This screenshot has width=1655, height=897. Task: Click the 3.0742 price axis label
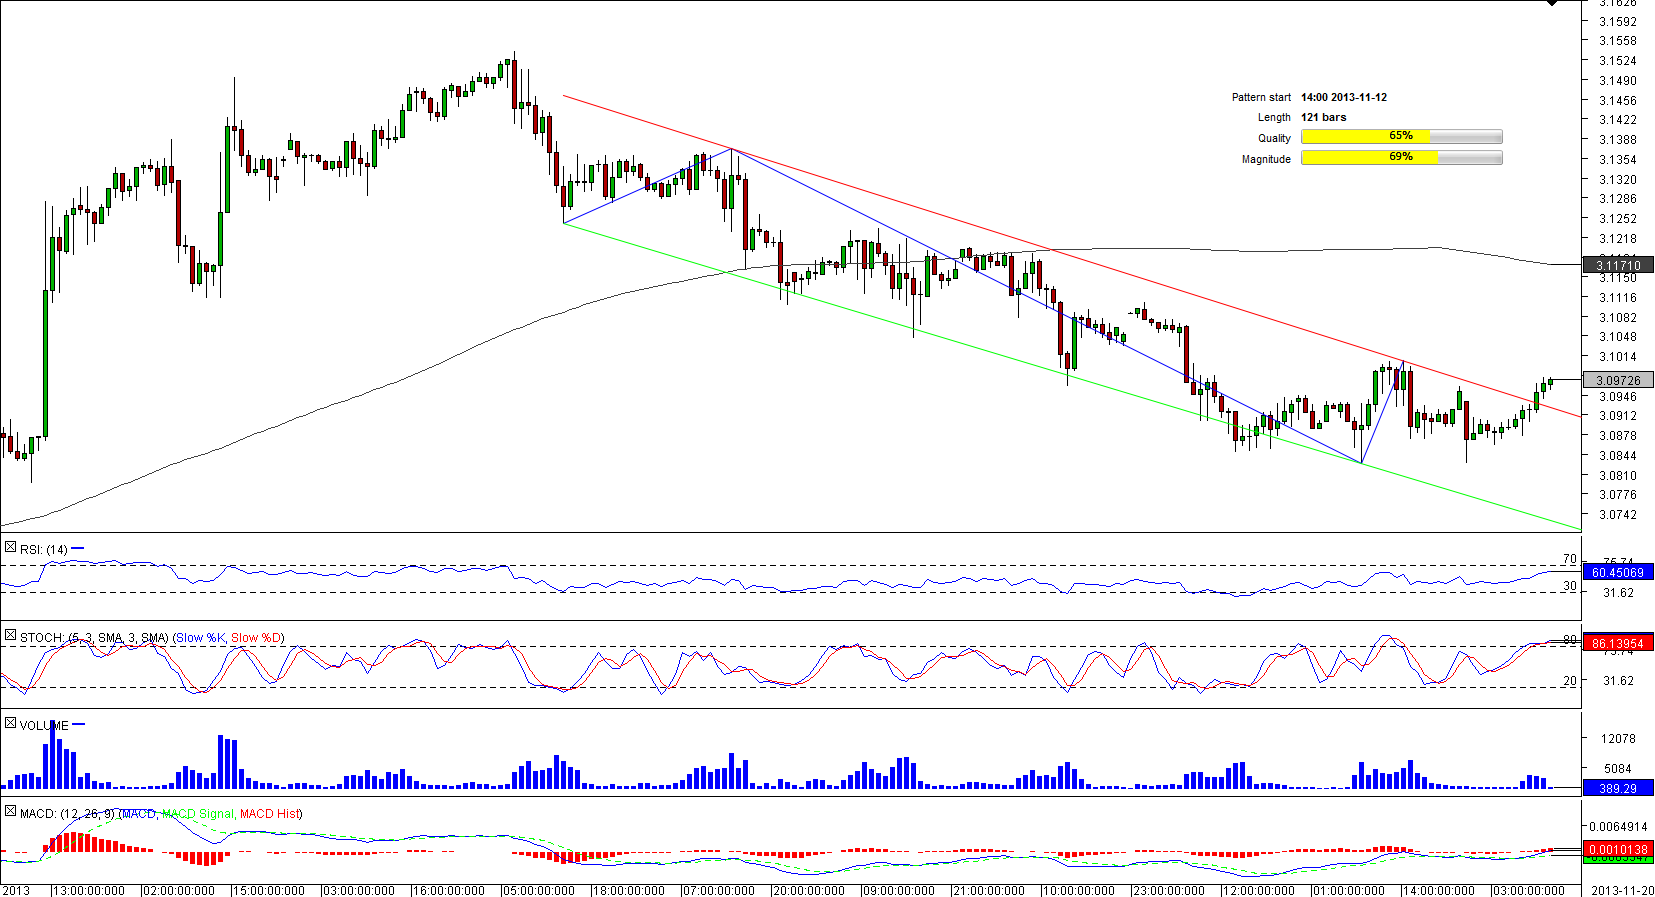pos(1617,515)
